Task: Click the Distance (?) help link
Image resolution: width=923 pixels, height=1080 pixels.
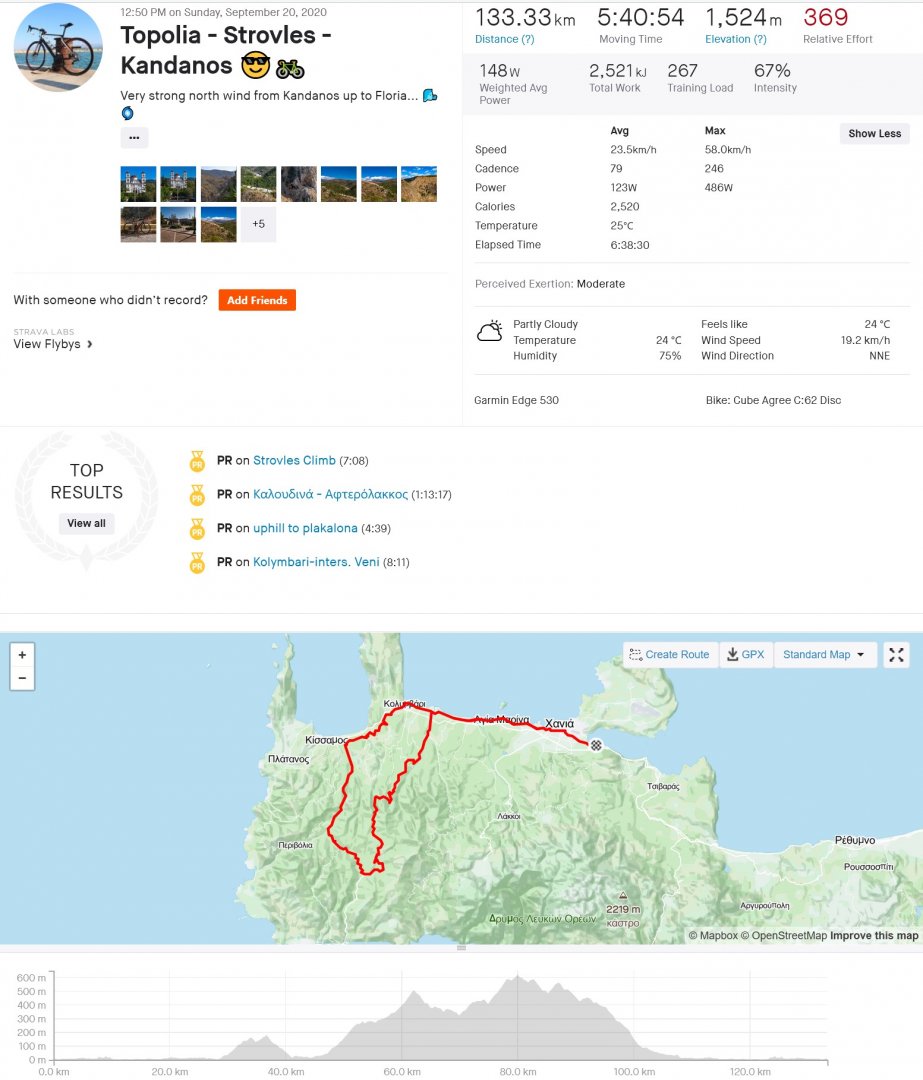Action: (504, 39)
